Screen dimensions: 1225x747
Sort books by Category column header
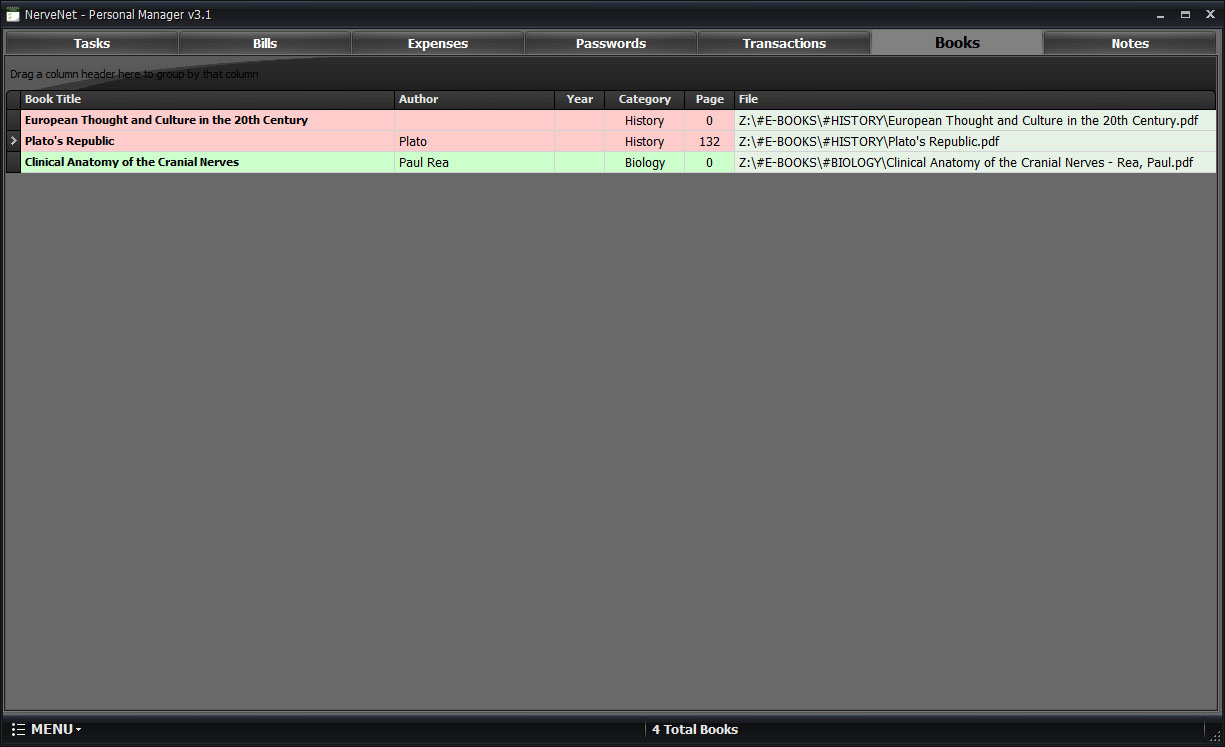tap(644, 99)
